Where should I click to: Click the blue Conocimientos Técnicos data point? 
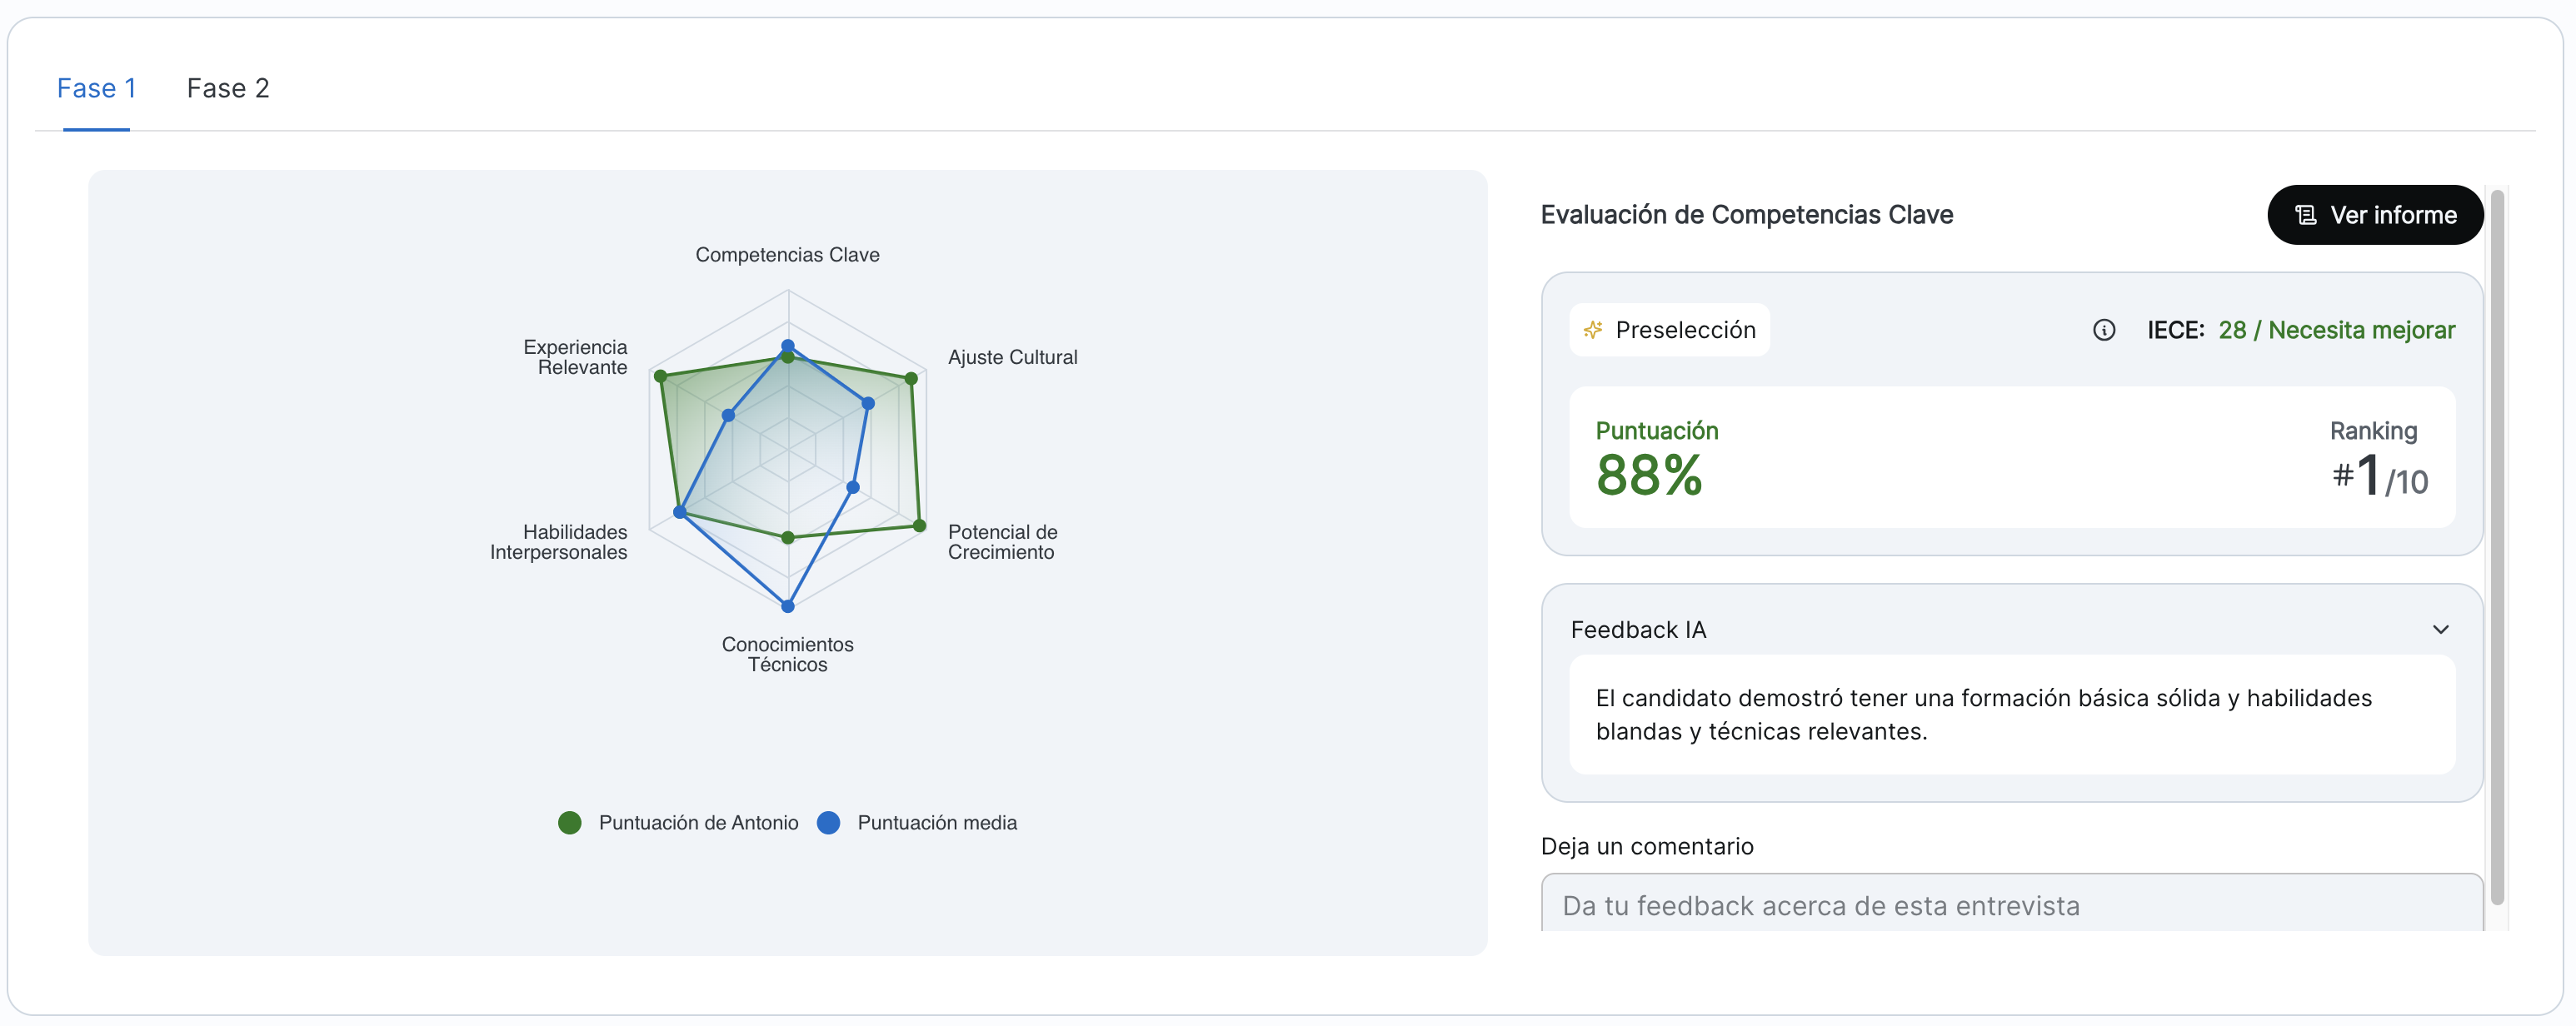[x=788, y=606]
